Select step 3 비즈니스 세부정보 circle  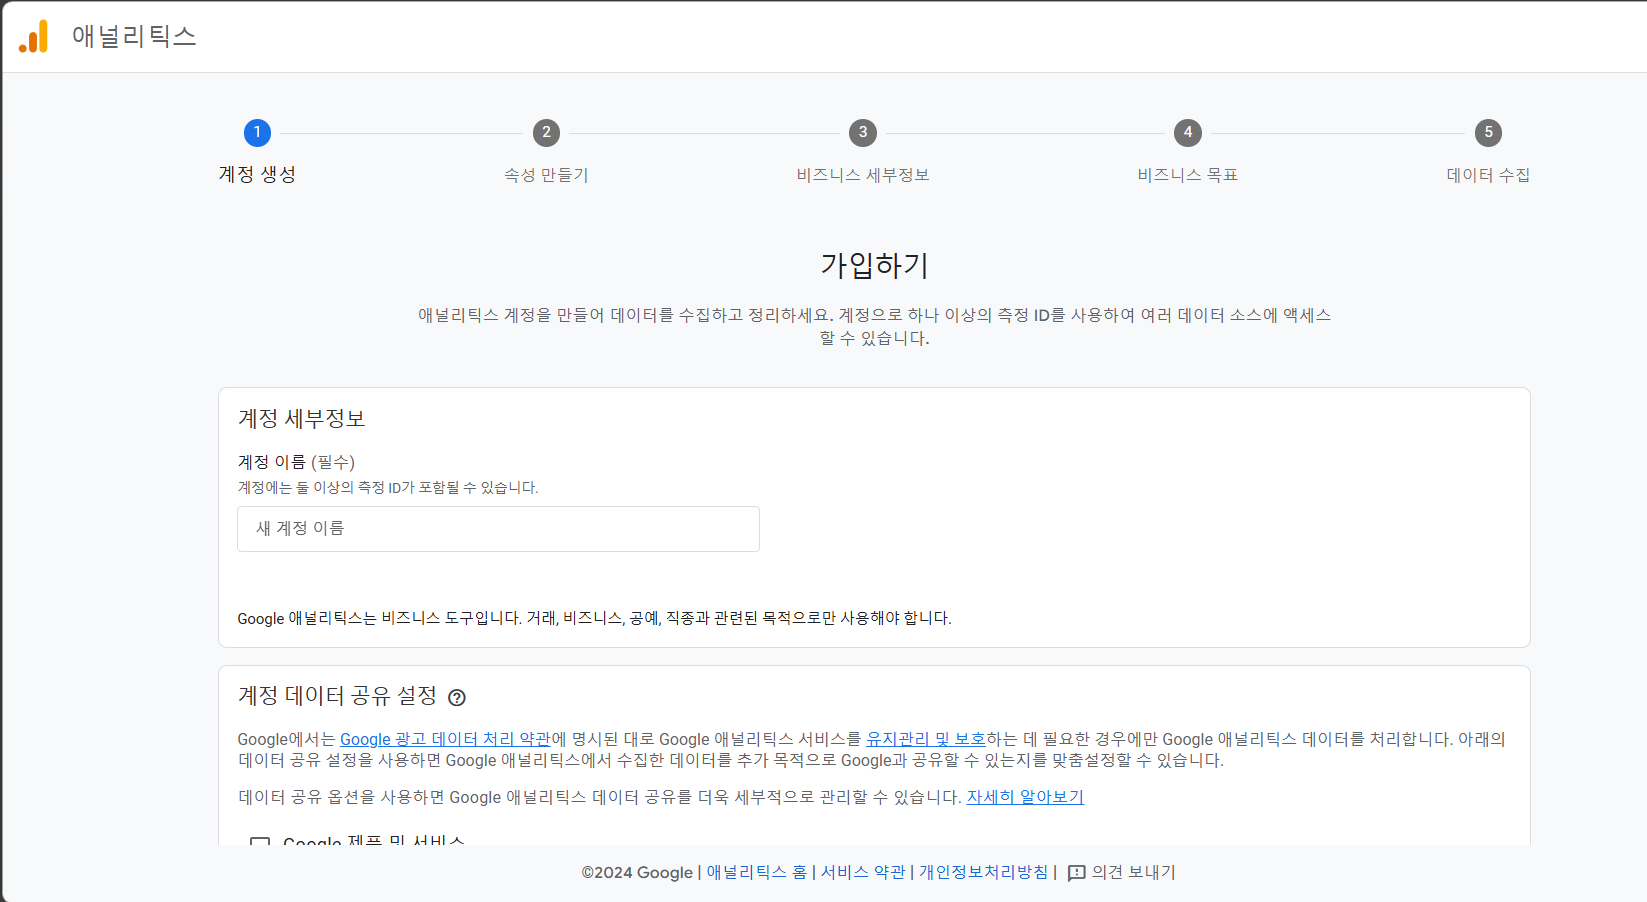tap(863, 132)
